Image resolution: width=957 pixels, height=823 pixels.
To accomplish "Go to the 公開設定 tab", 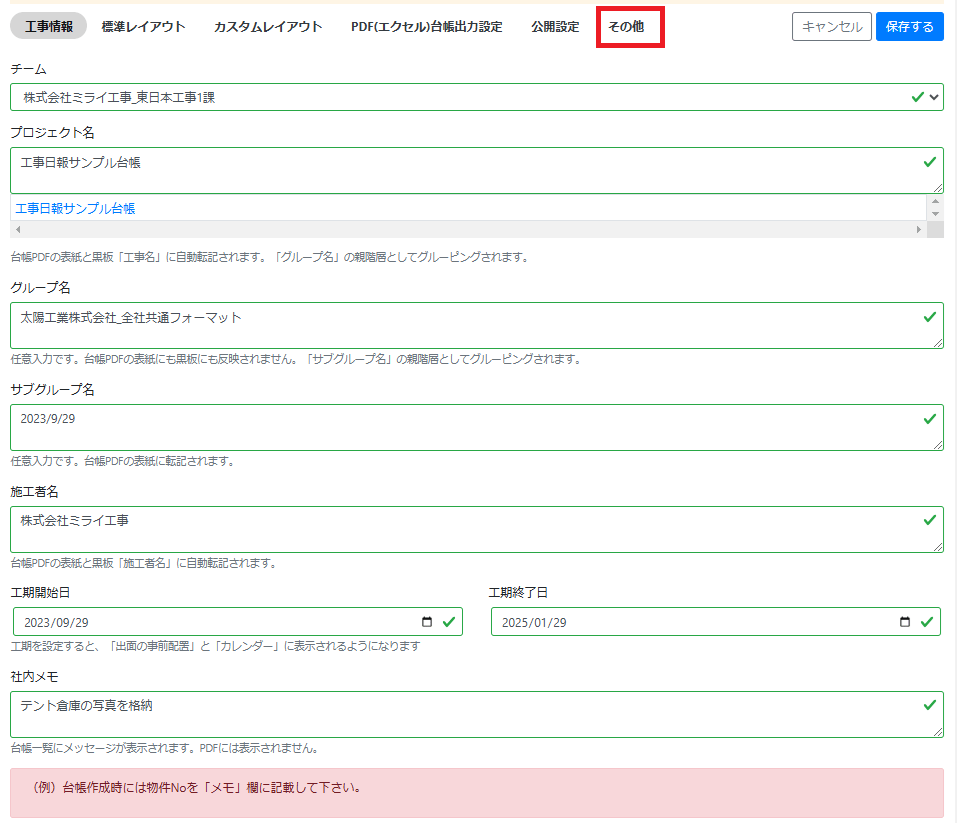I will click(x=555, y=26).
